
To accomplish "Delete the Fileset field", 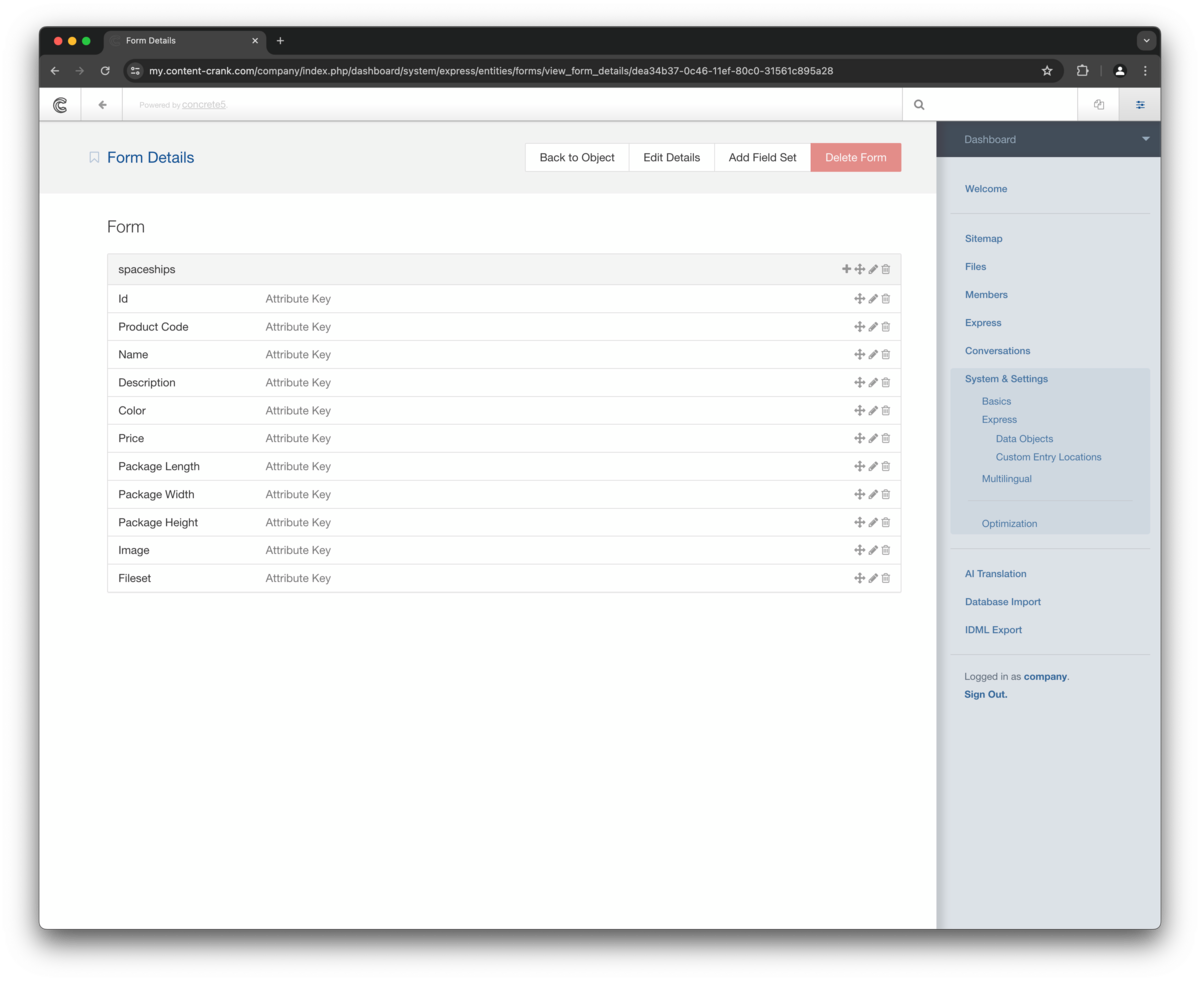I will (x=886, y=579).
